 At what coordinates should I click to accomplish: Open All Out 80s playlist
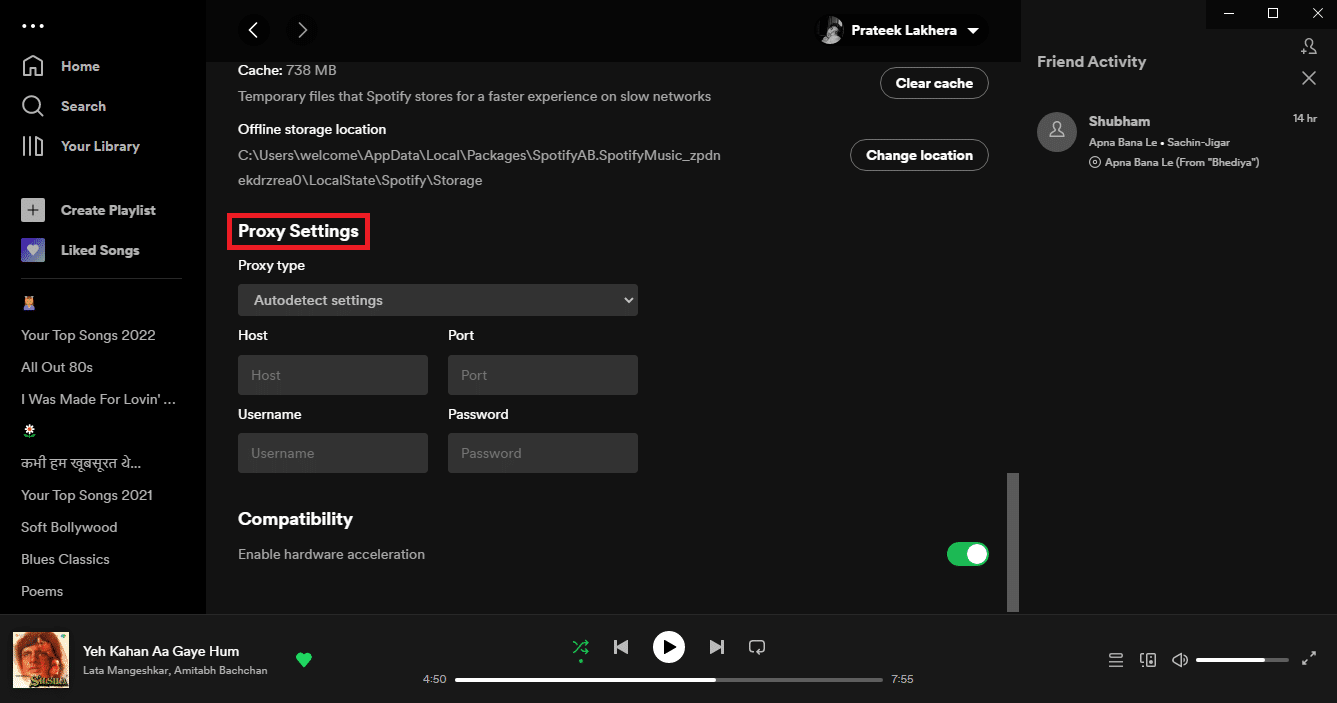point(57,367)
